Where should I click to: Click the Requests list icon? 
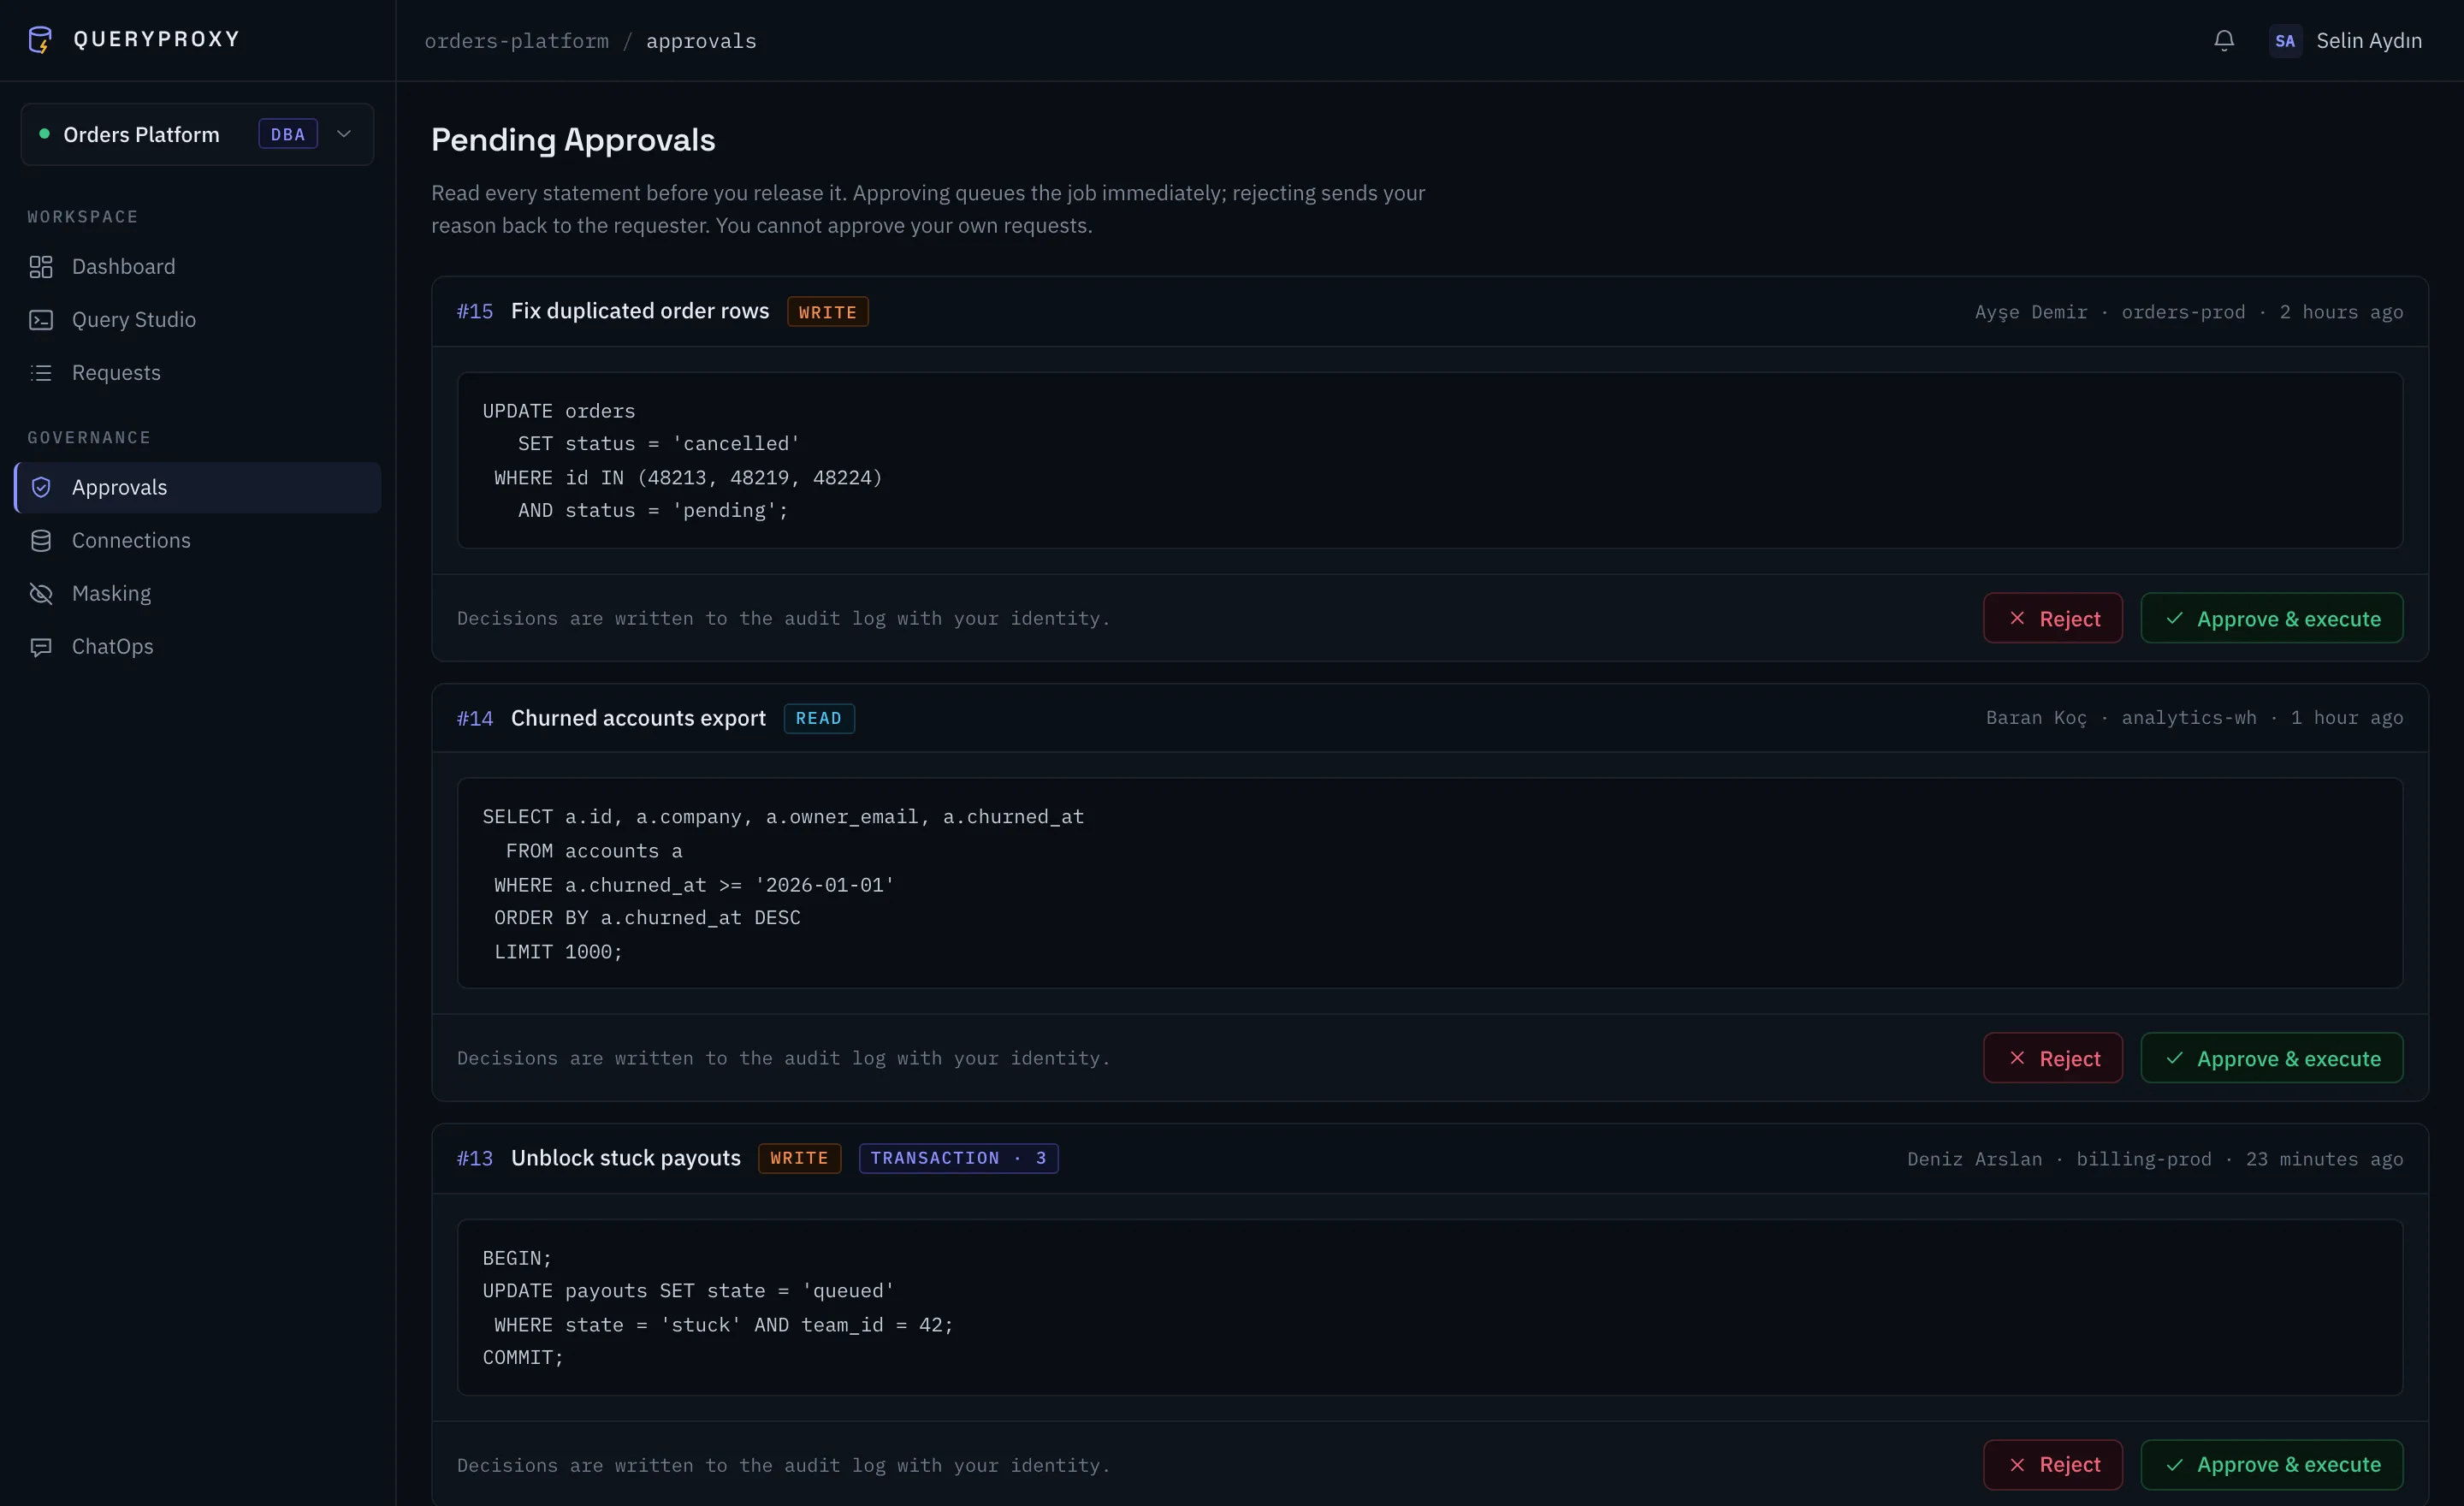[41, 373]
